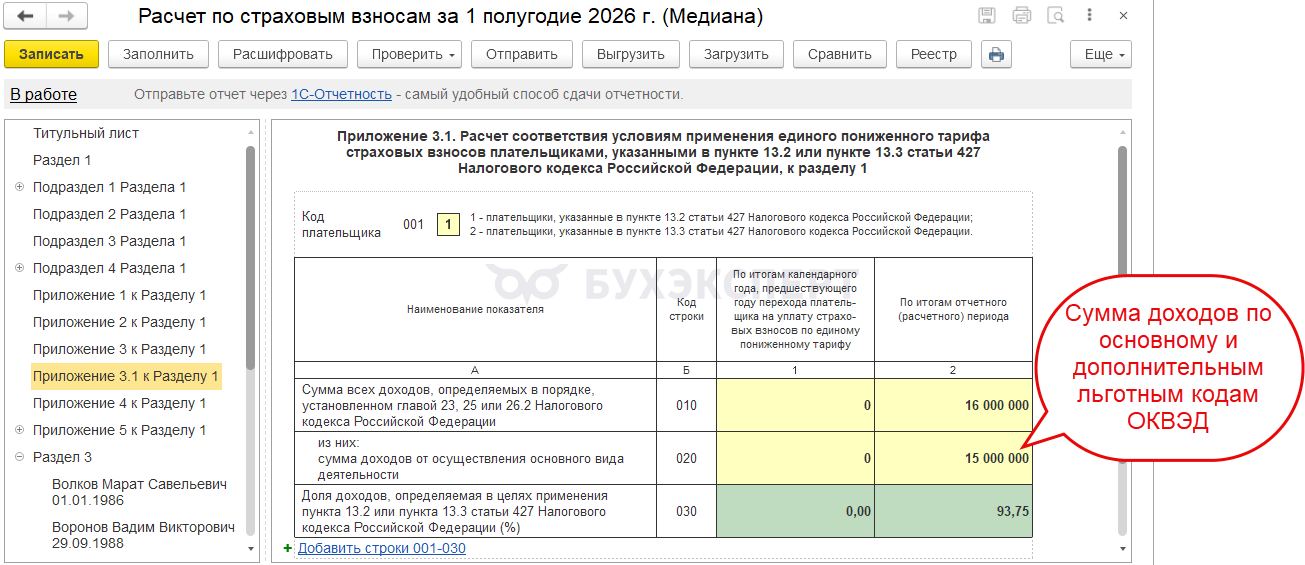This screenshot has width=1305, height=565.
Task: Click the Код плательщика field with value 1
Action: 449,225
